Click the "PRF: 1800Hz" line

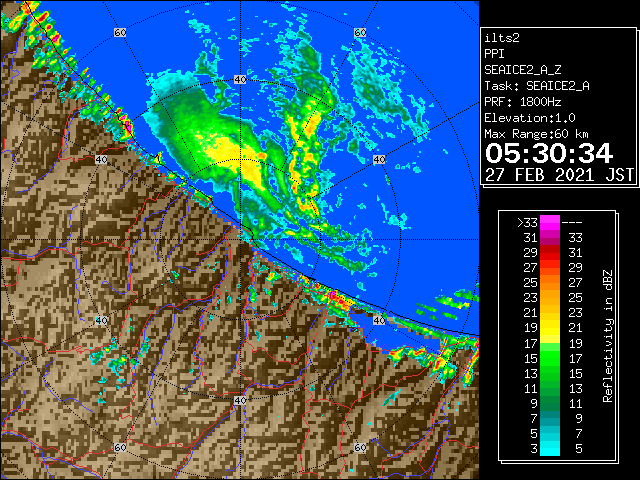point(523,102)
